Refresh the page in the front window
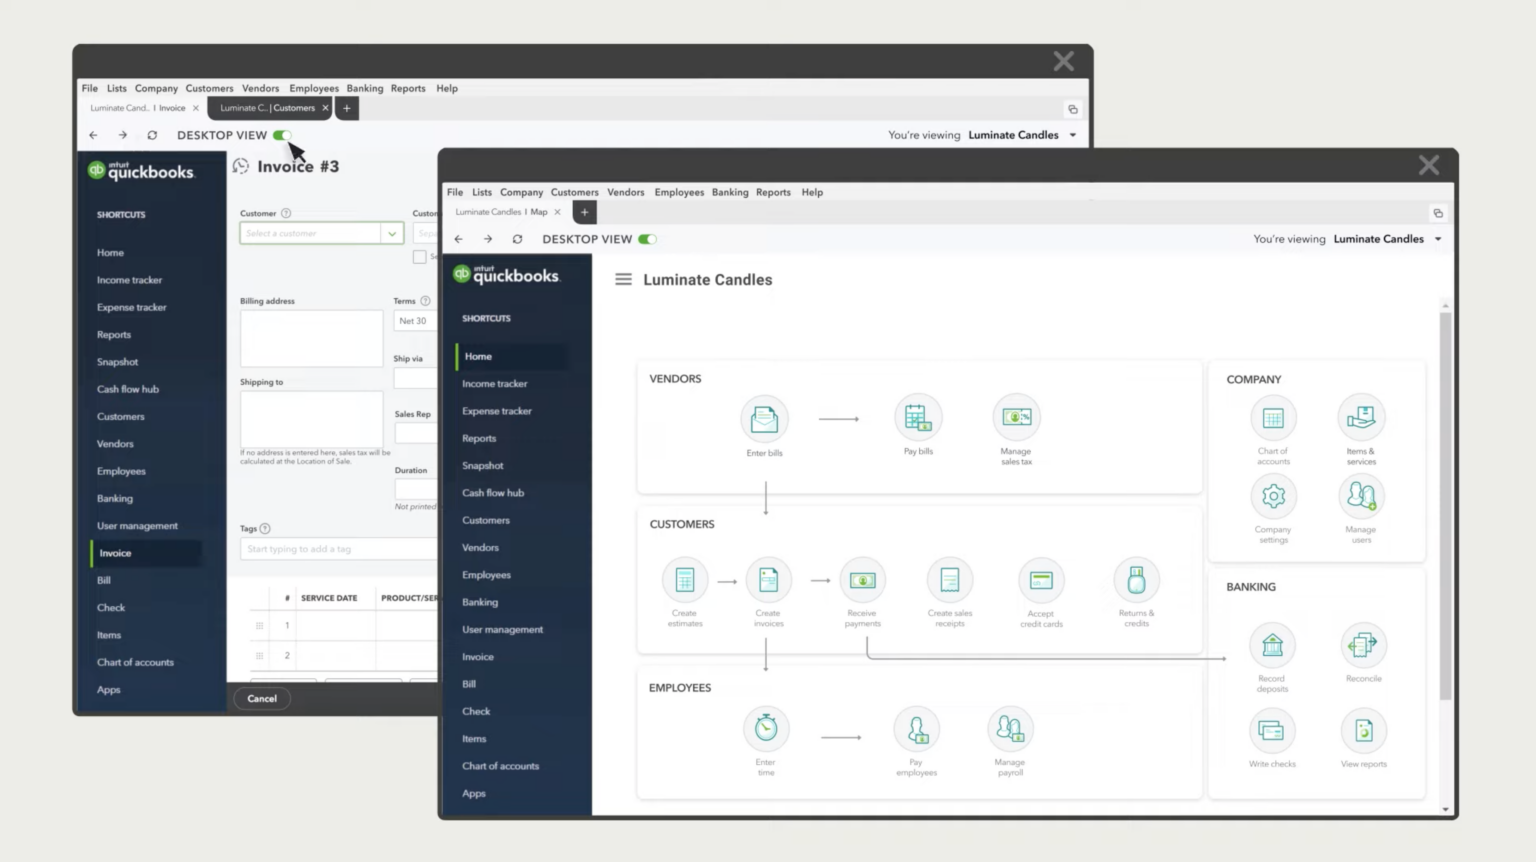Image resolution: width=1536 pixels, height=862 pixels. (x=517, y=239)
